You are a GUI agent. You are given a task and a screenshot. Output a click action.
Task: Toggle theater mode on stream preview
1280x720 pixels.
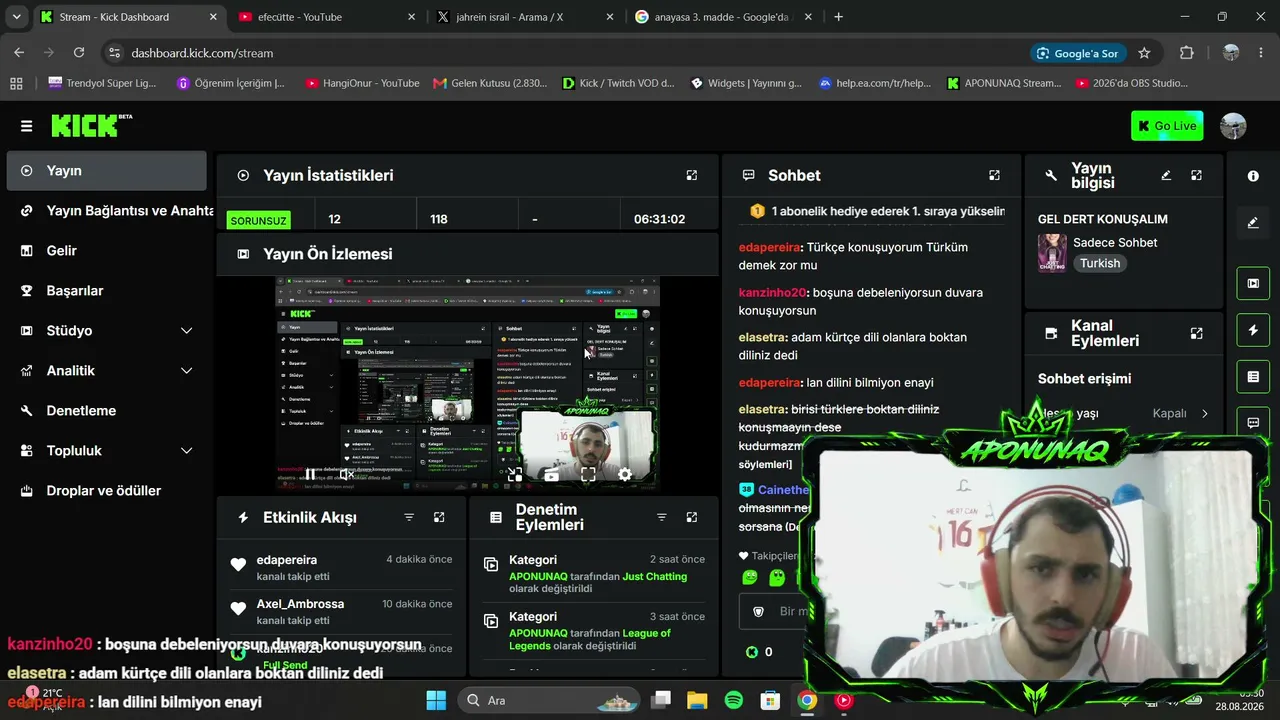point(551,474)
